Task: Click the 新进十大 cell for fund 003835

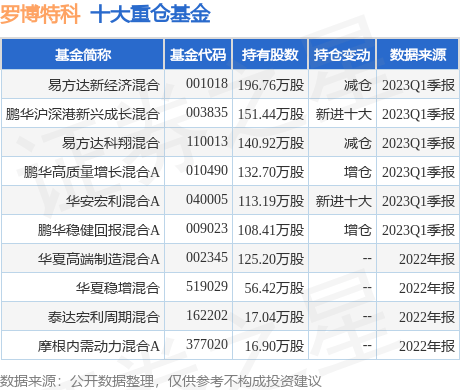Action: pos(344,114)
